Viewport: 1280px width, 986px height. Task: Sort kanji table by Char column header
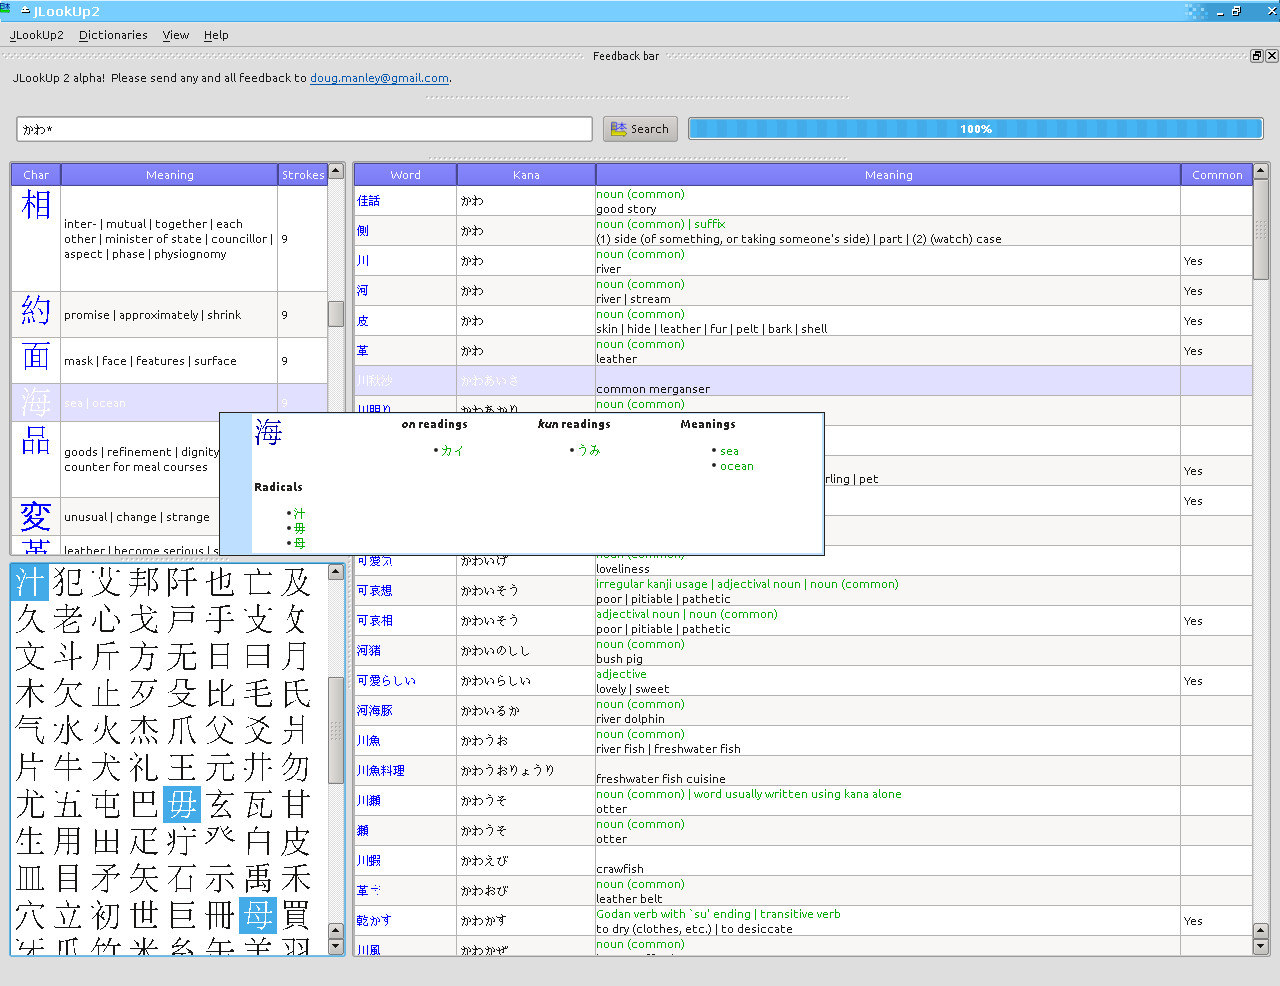36,175
